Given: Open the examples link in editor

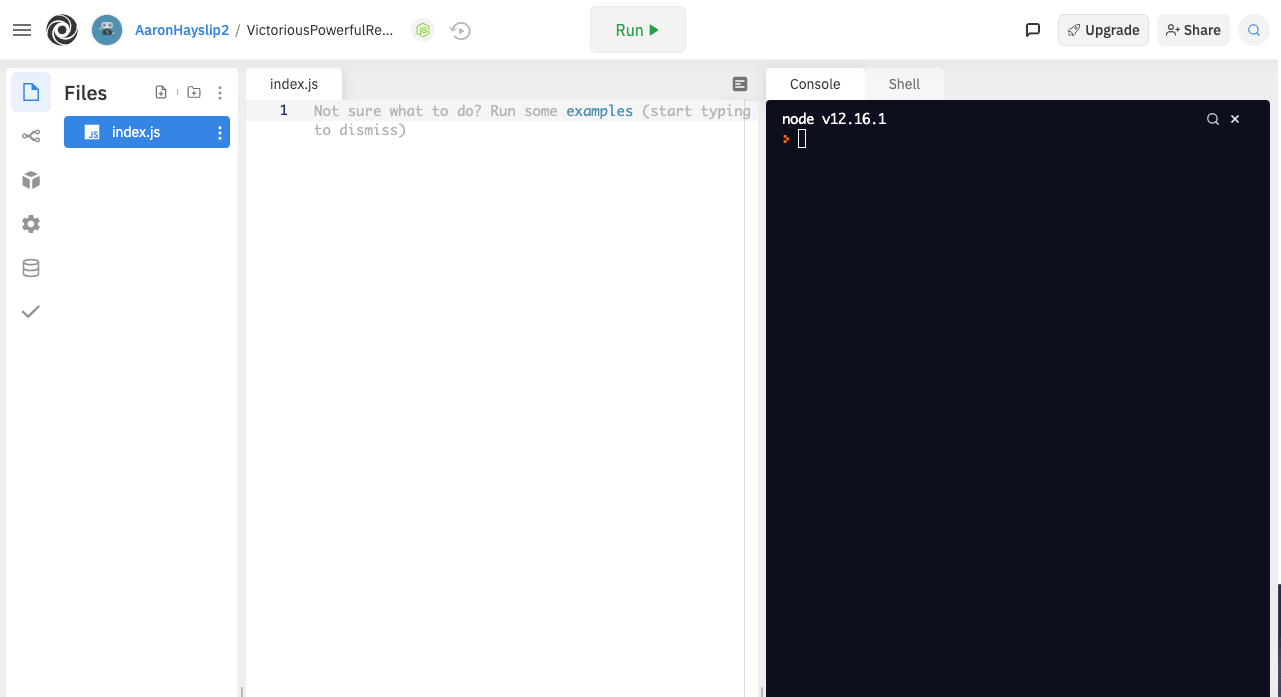Looking at the screenshot, I should 599,110.
